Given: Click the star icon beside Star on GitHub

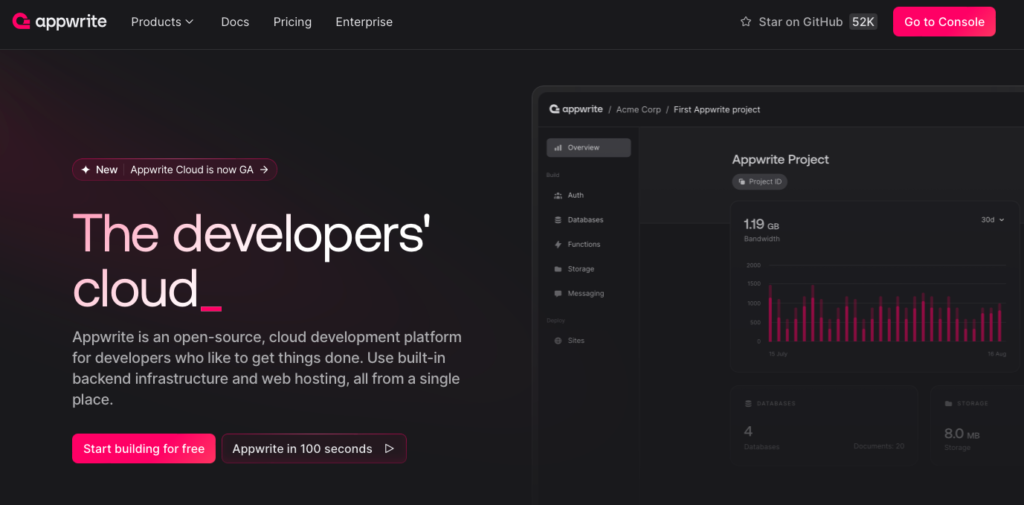Looking at the screenshot, I should pyautogui.click(x=745, y=22).
